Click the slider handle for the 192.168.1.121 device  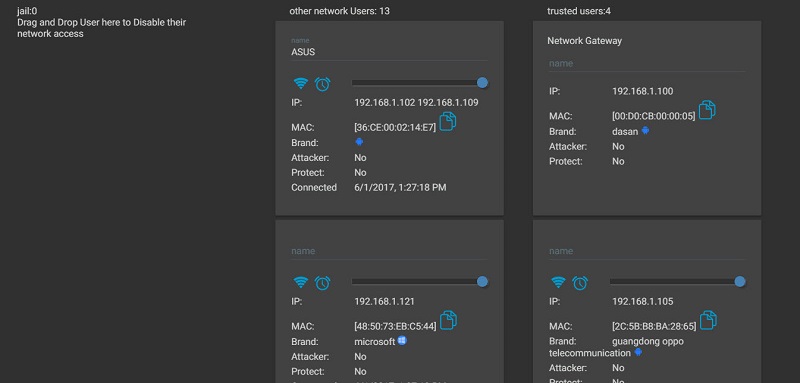tap(482, 282)
